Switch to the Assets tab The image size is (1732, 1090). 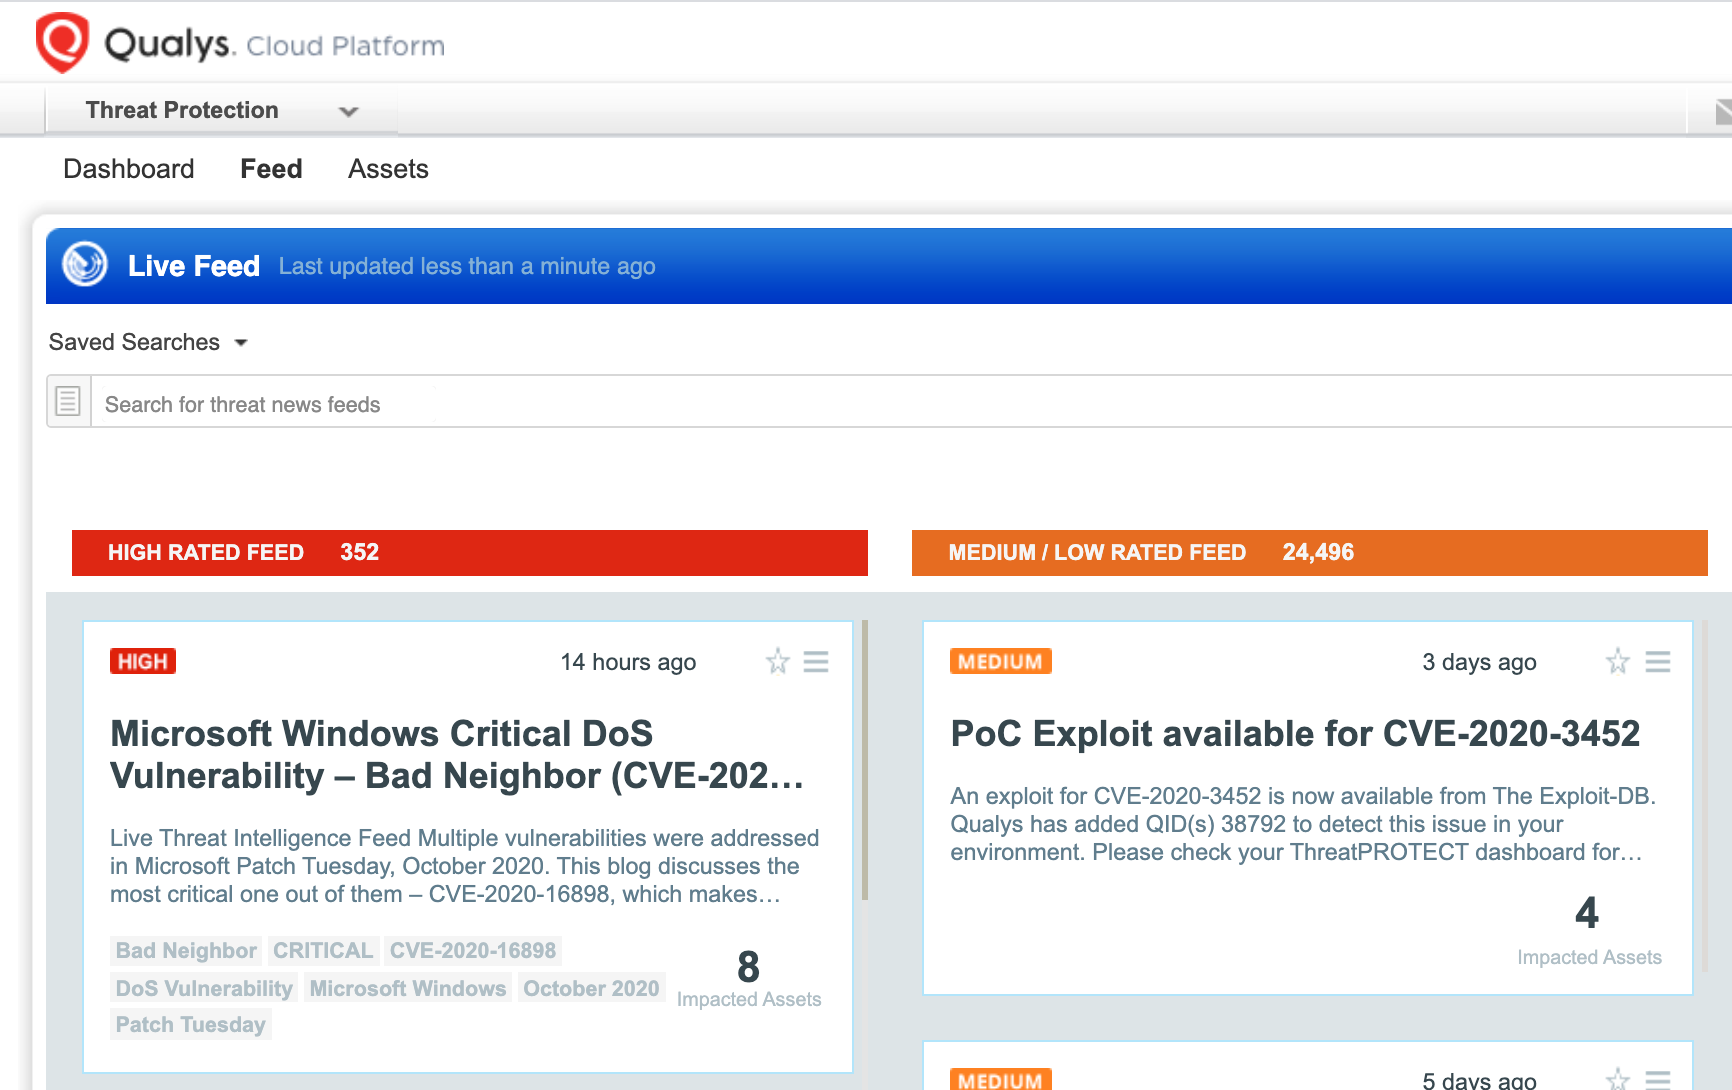[x=388, y=169]
